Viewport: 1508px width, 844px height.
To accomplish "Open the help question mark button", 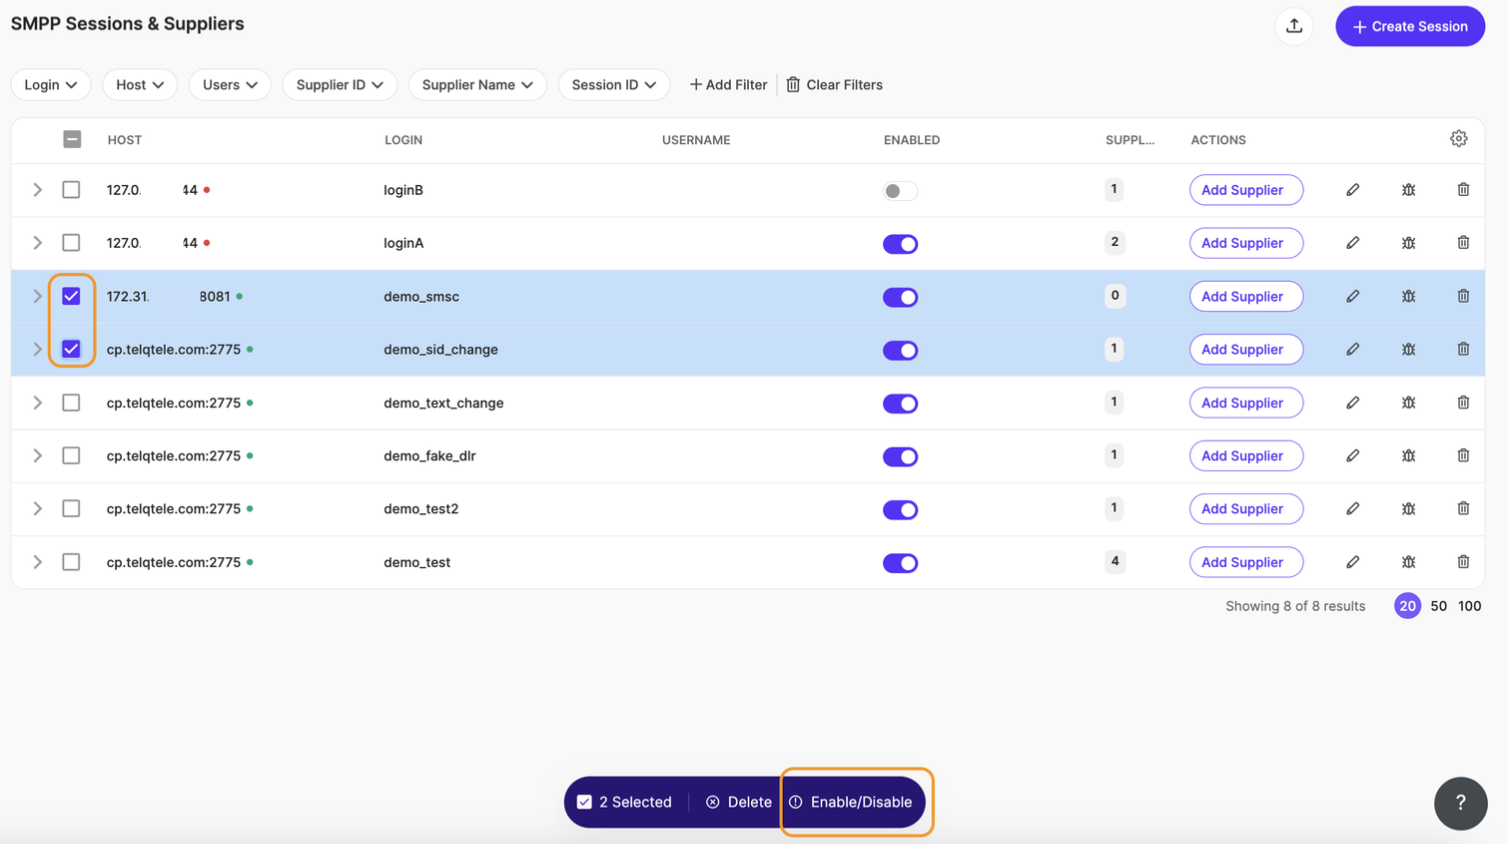I will tap(1460, 803).
